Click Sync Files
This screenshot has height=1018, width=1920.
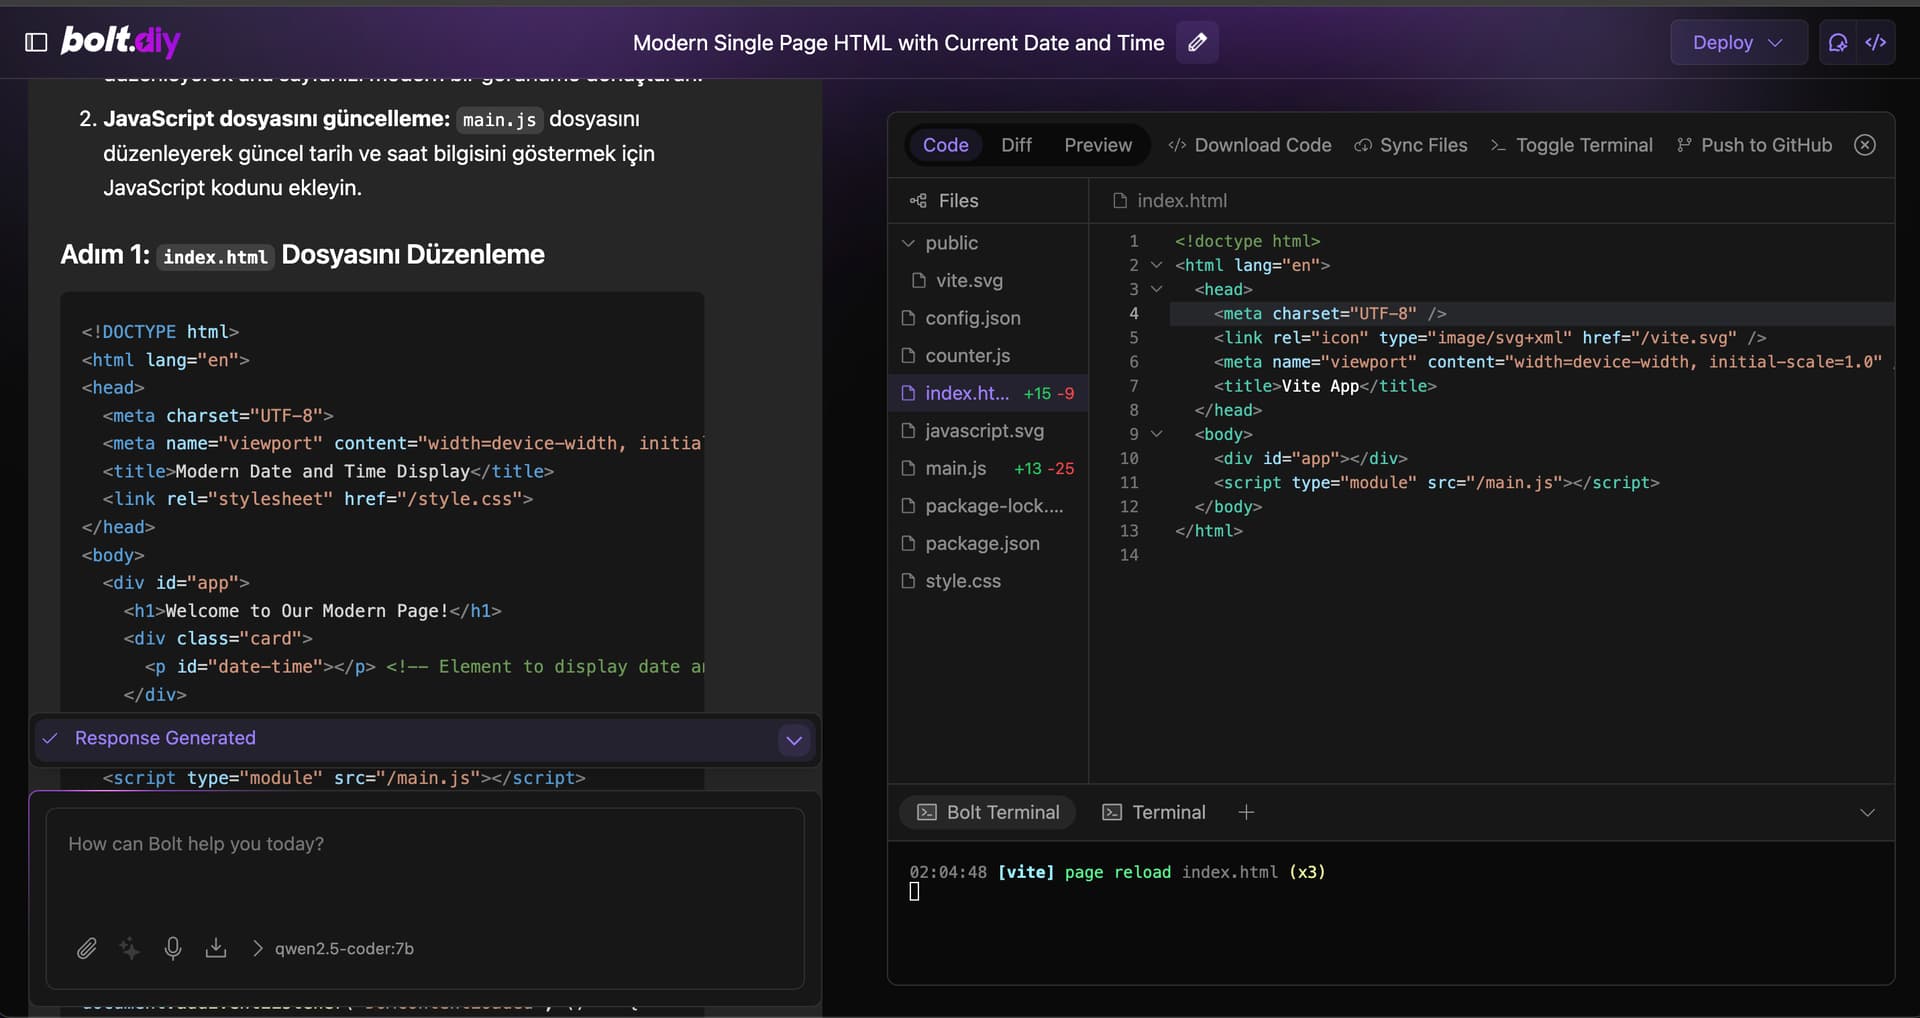1411,145
